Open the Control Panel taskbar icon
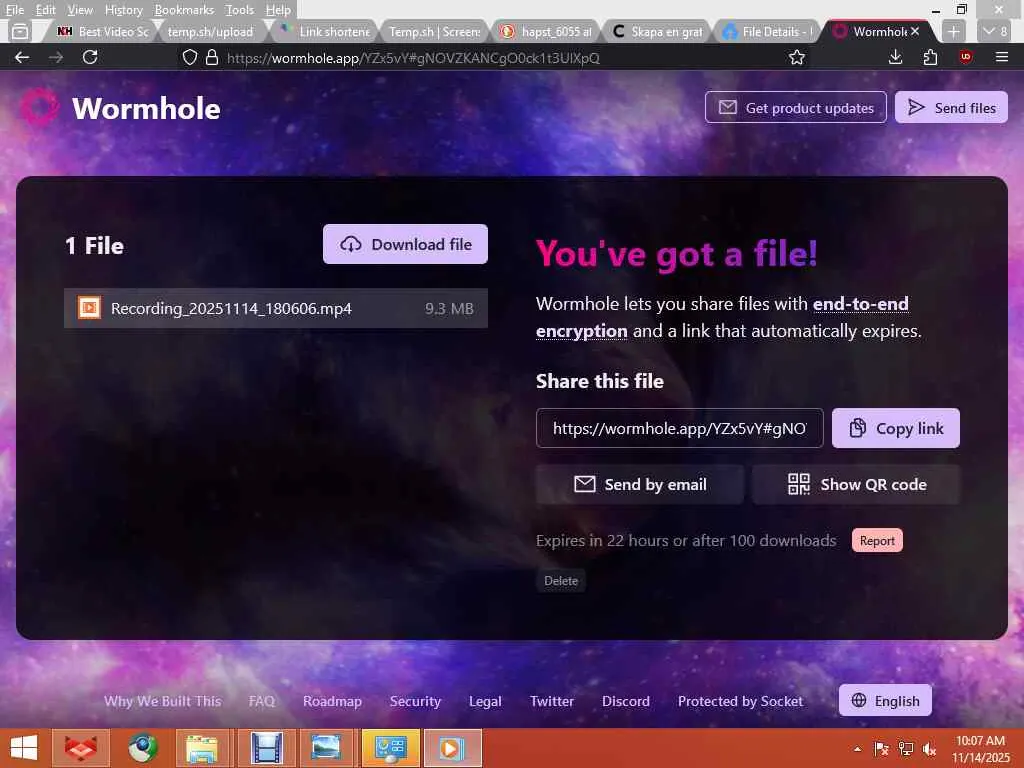 [390, 748]
